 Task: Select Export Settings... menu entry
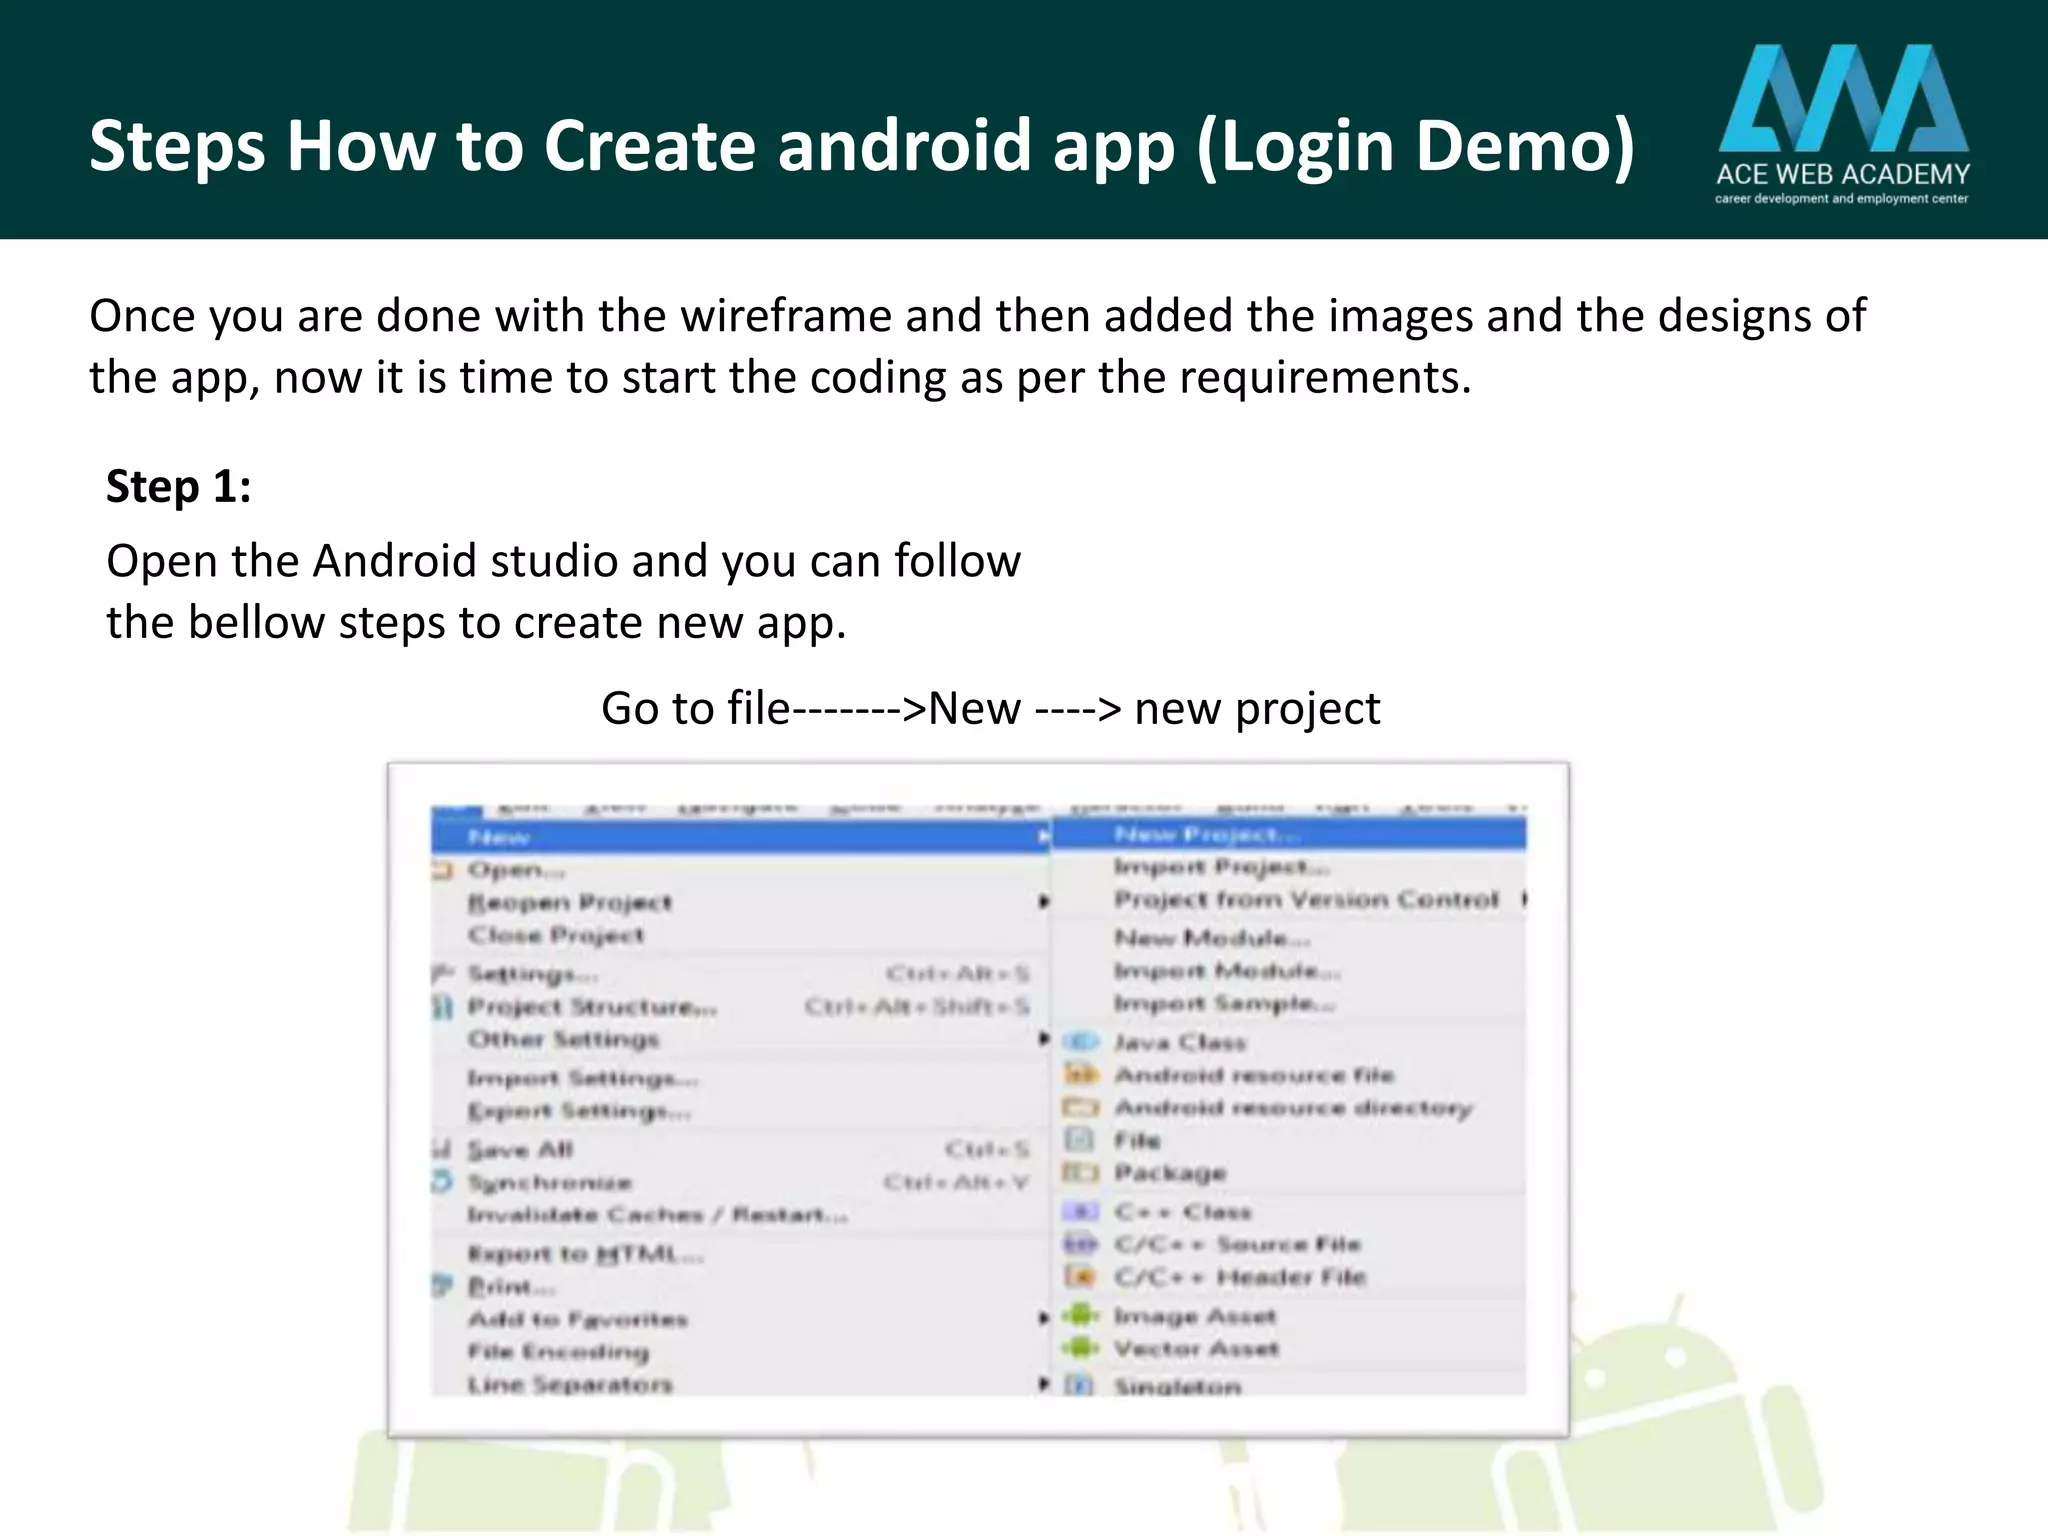[x=740, y=1111]
